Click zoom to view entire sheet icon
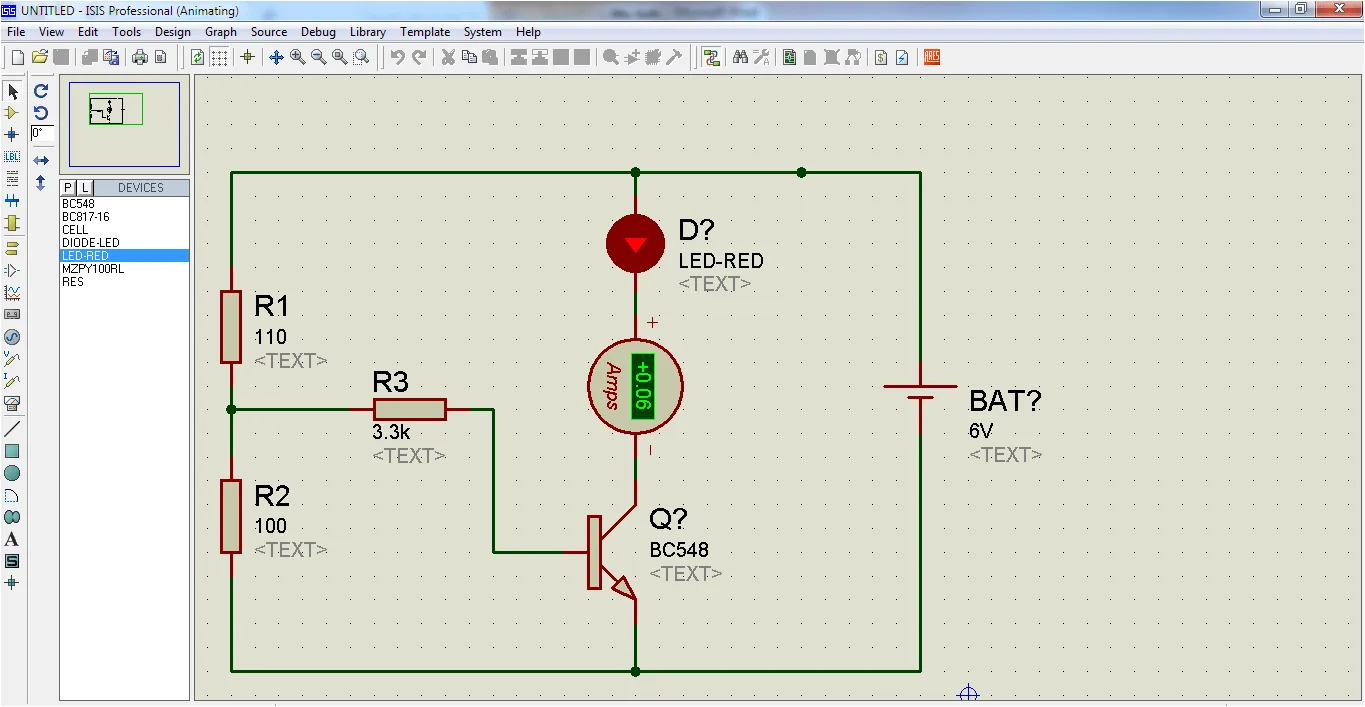Image resolution: width=1365 pixels, height=707 pixels. coord(340,57)
